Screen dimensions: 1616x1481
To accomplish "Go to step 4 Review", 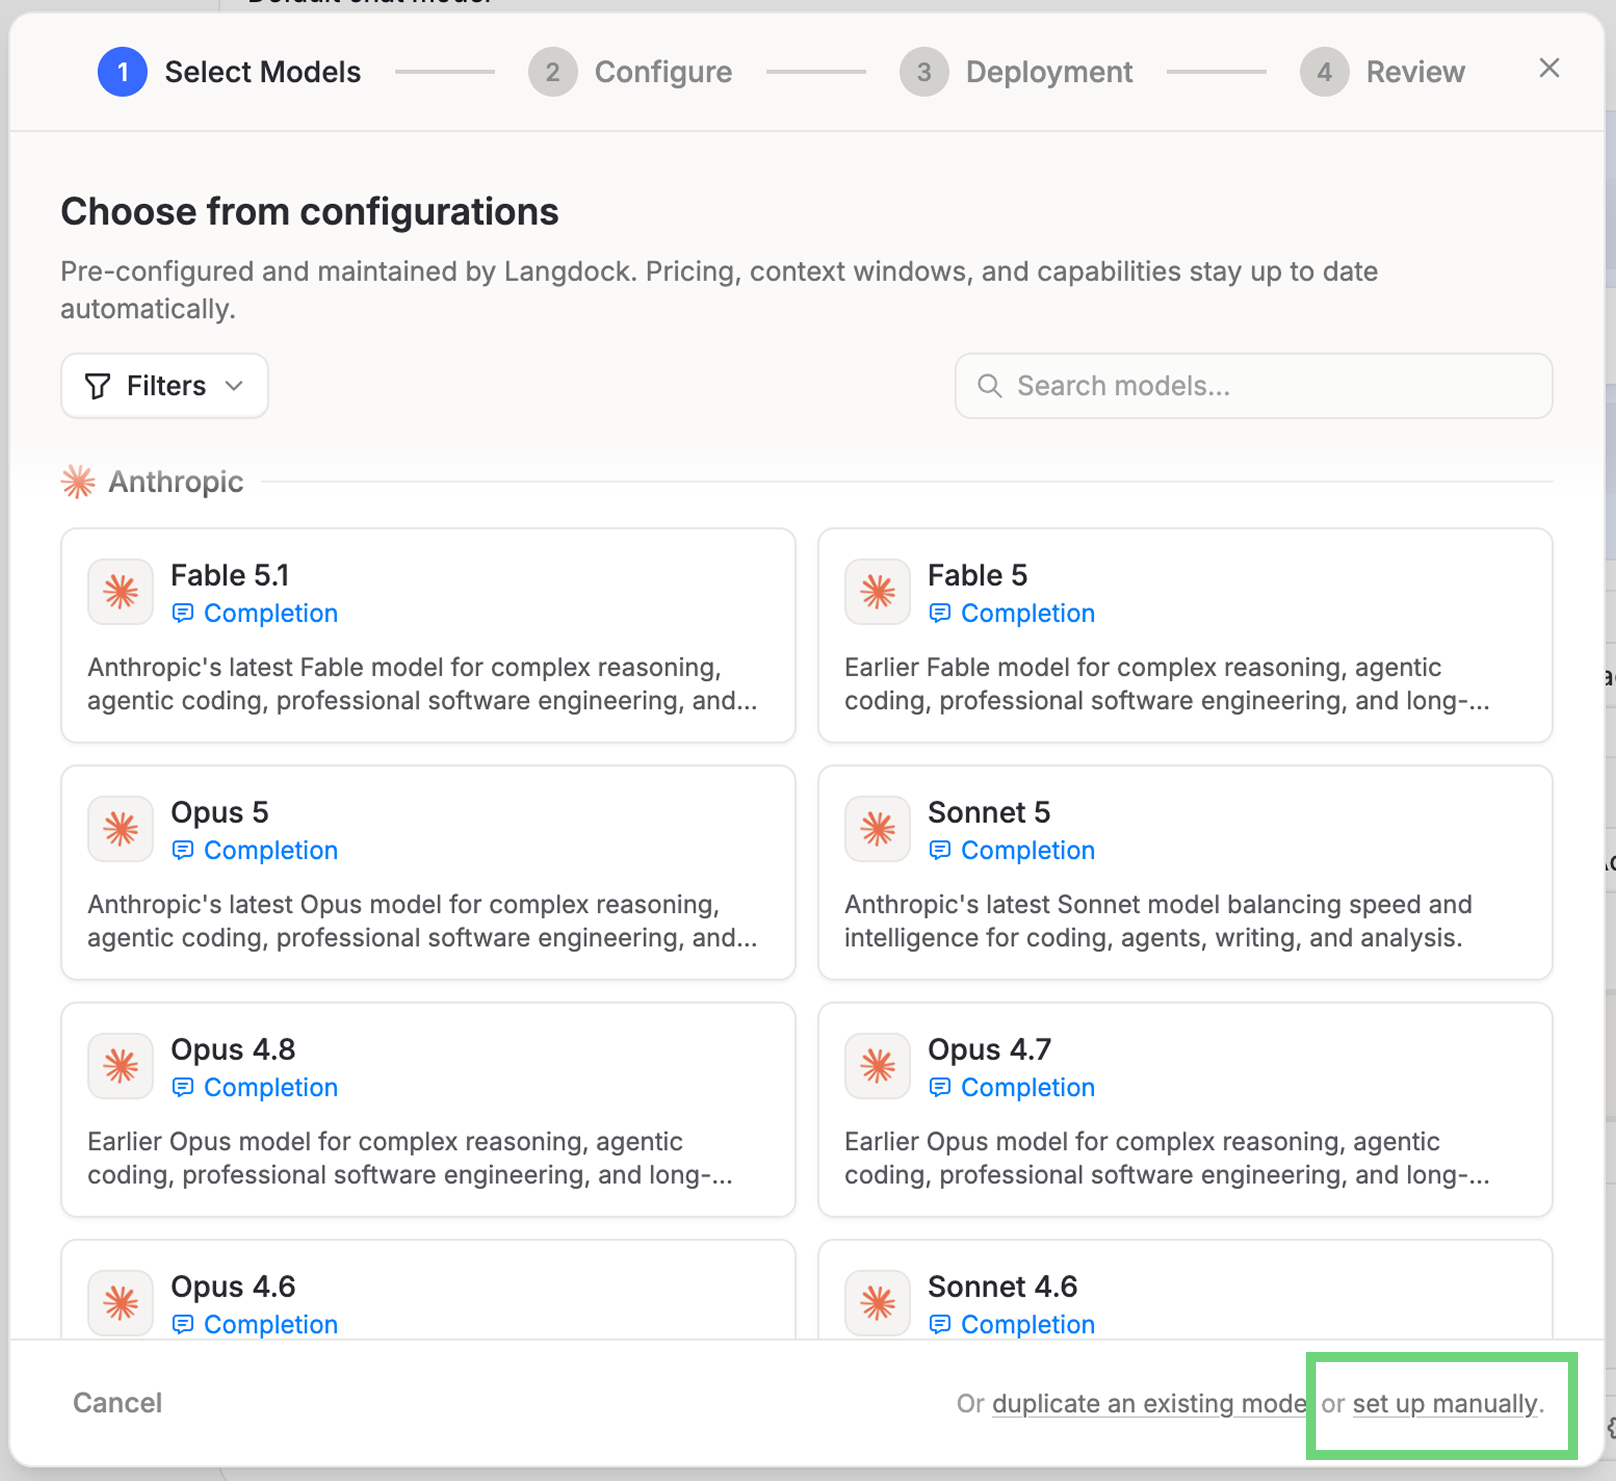I will tap(1383, 72).
